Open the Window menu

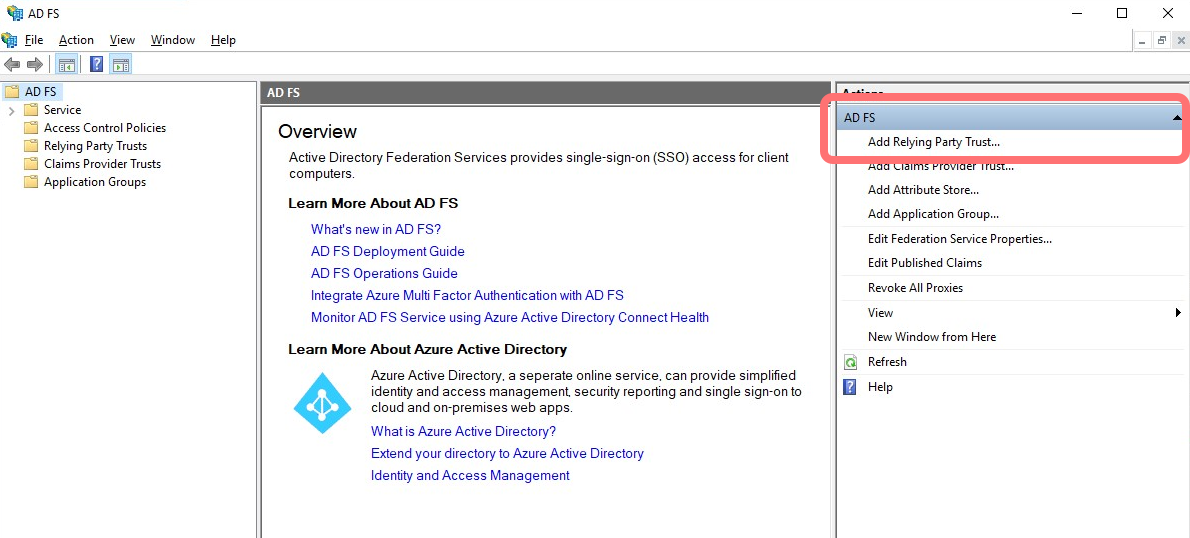click(x=172, y=40)
